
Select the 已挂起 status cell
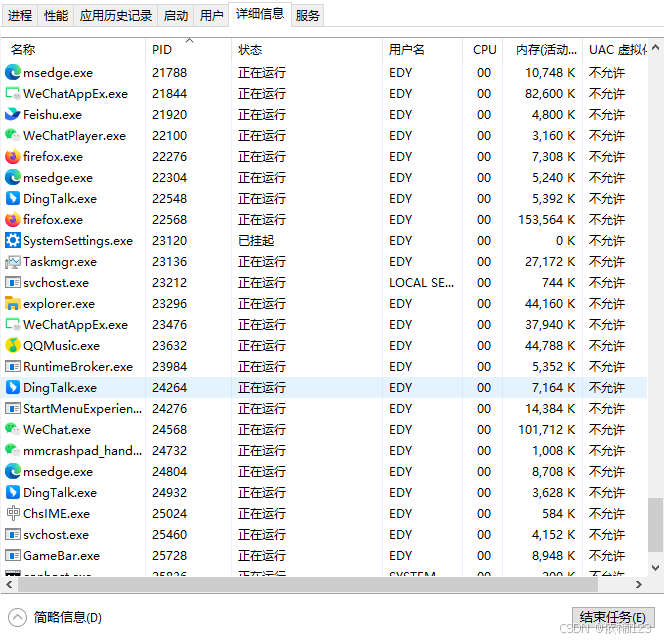point(256,241)
